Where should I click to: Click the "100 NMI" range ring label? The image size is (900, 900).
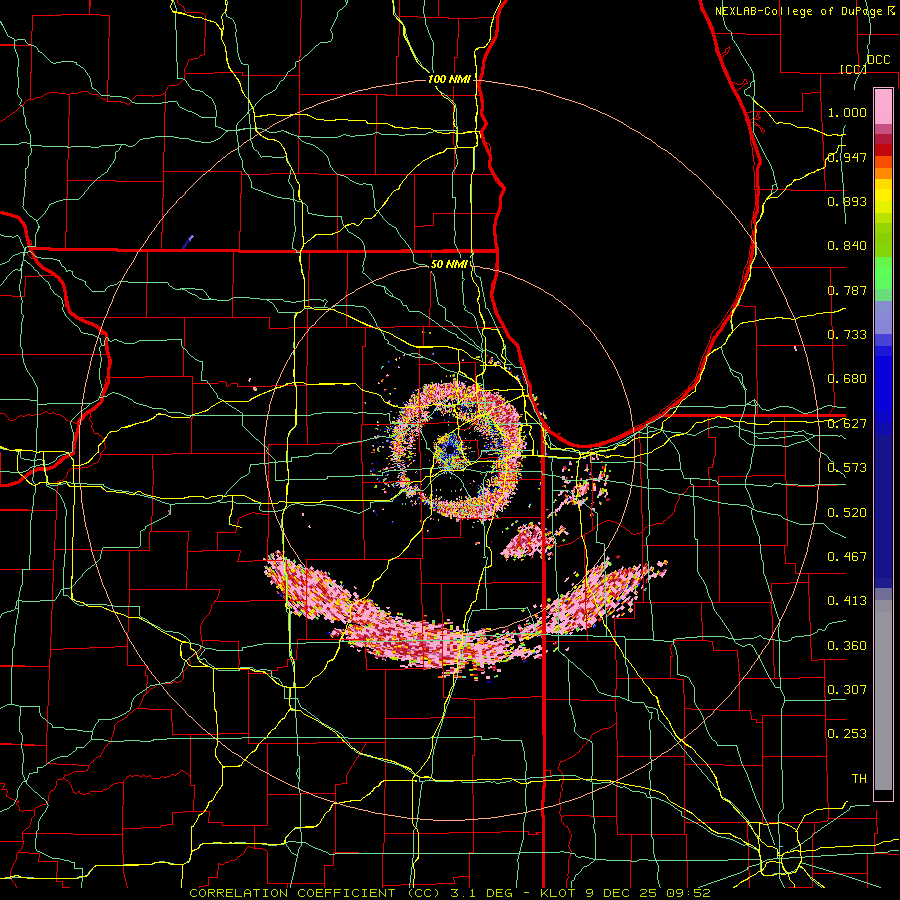(449, 79)
